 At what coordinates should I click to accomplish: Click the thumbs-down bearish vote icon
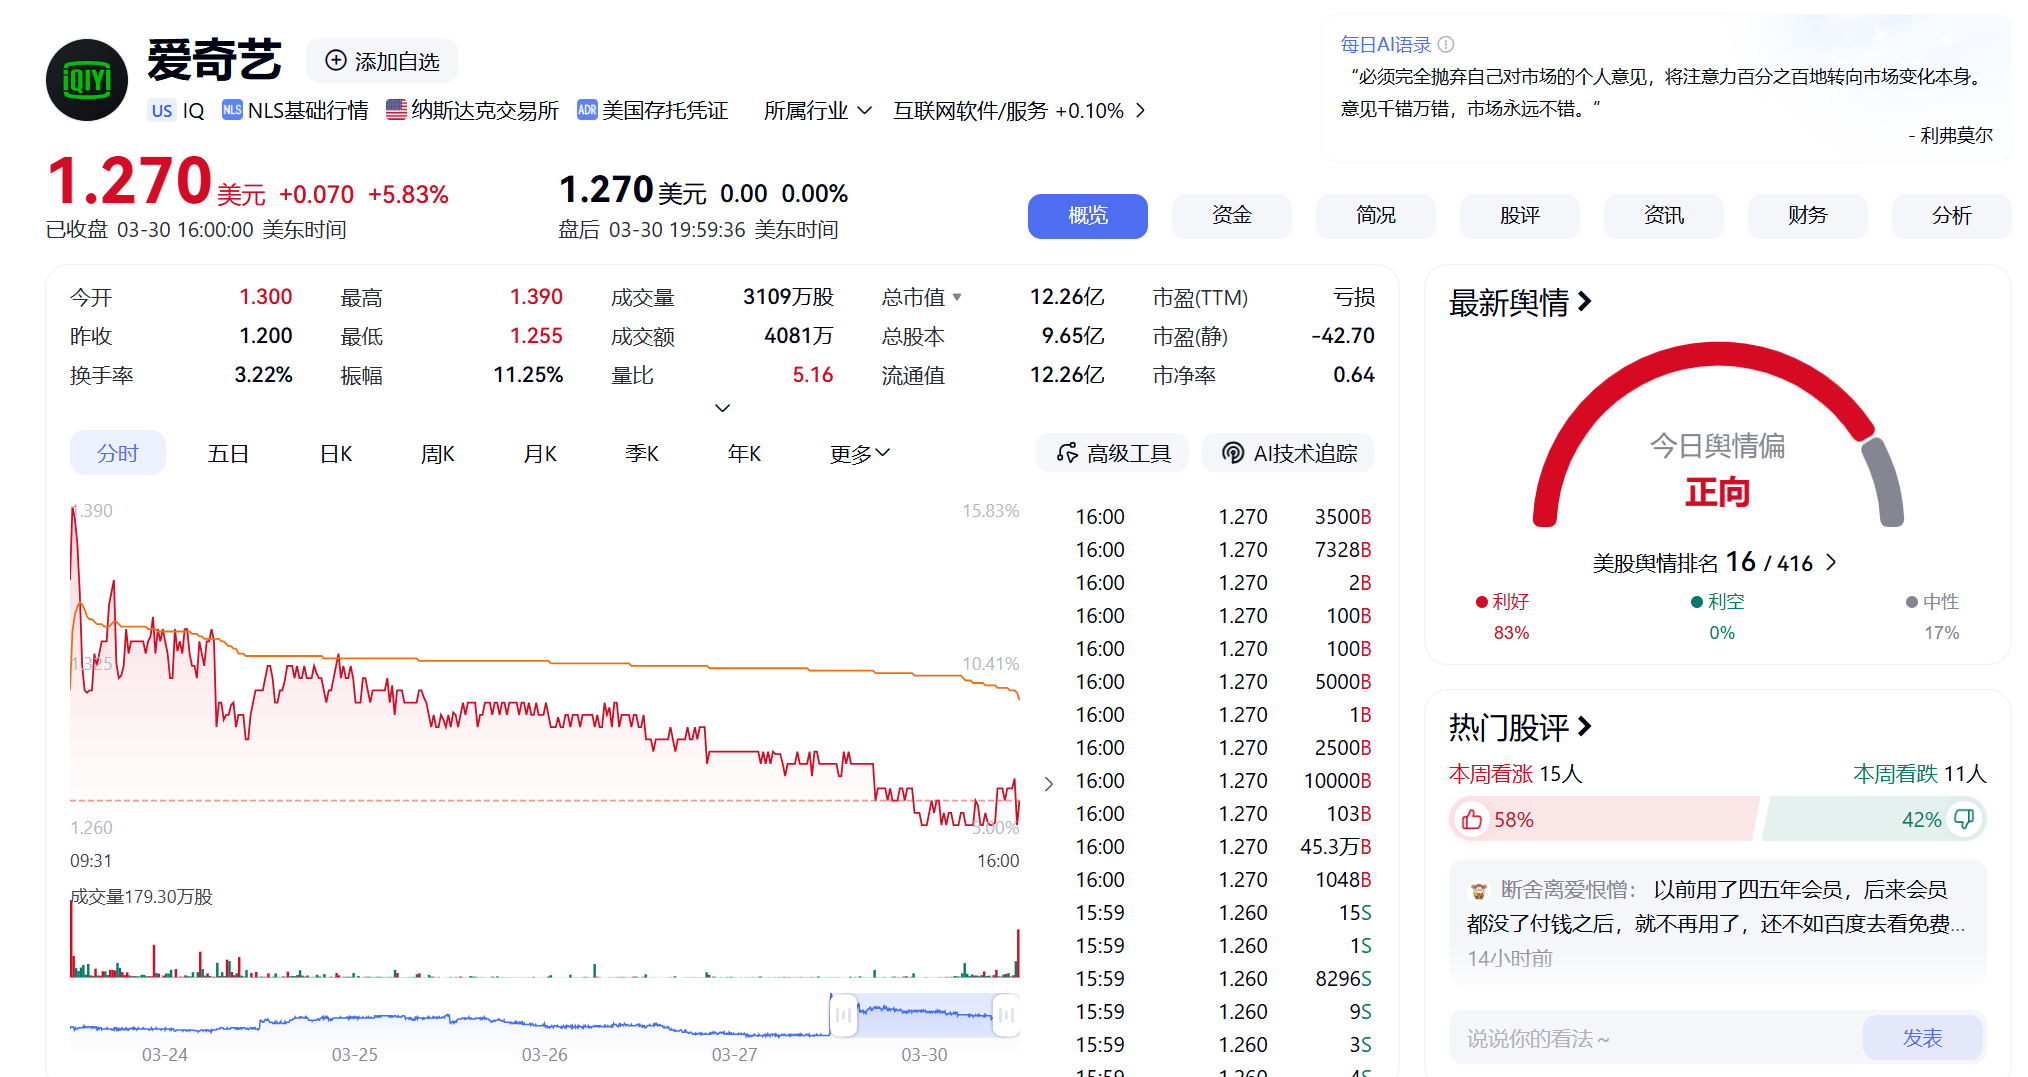(x=1964, y=820)
